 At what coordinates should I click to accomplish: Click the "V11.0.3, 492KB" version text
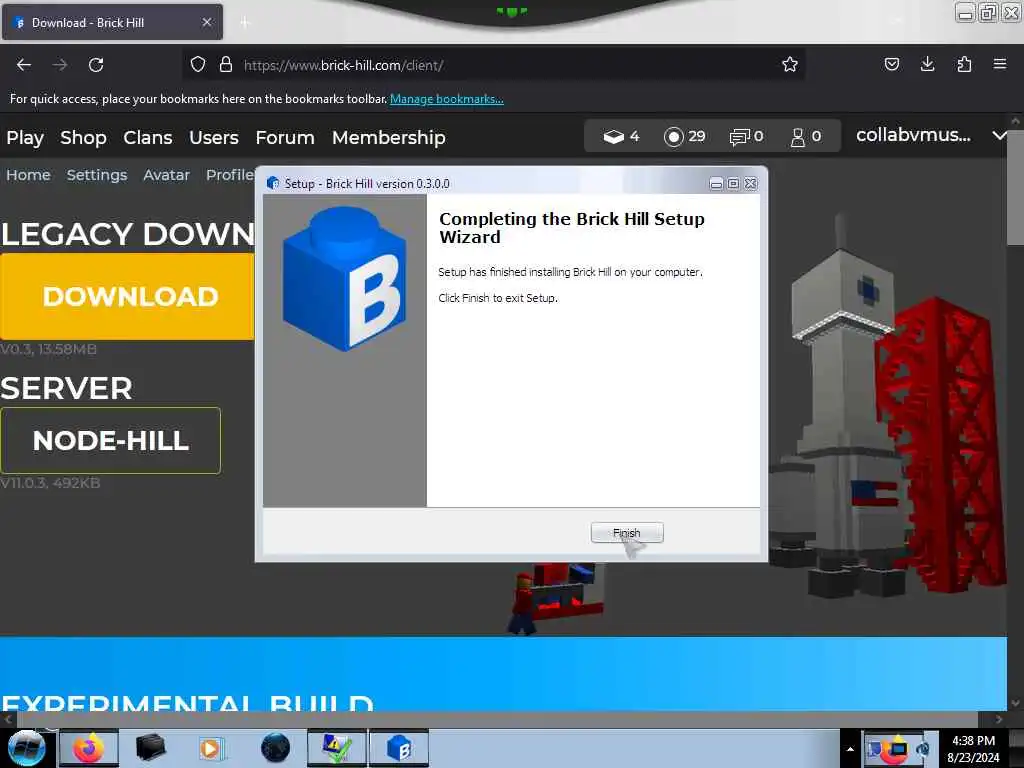(50, 483)
